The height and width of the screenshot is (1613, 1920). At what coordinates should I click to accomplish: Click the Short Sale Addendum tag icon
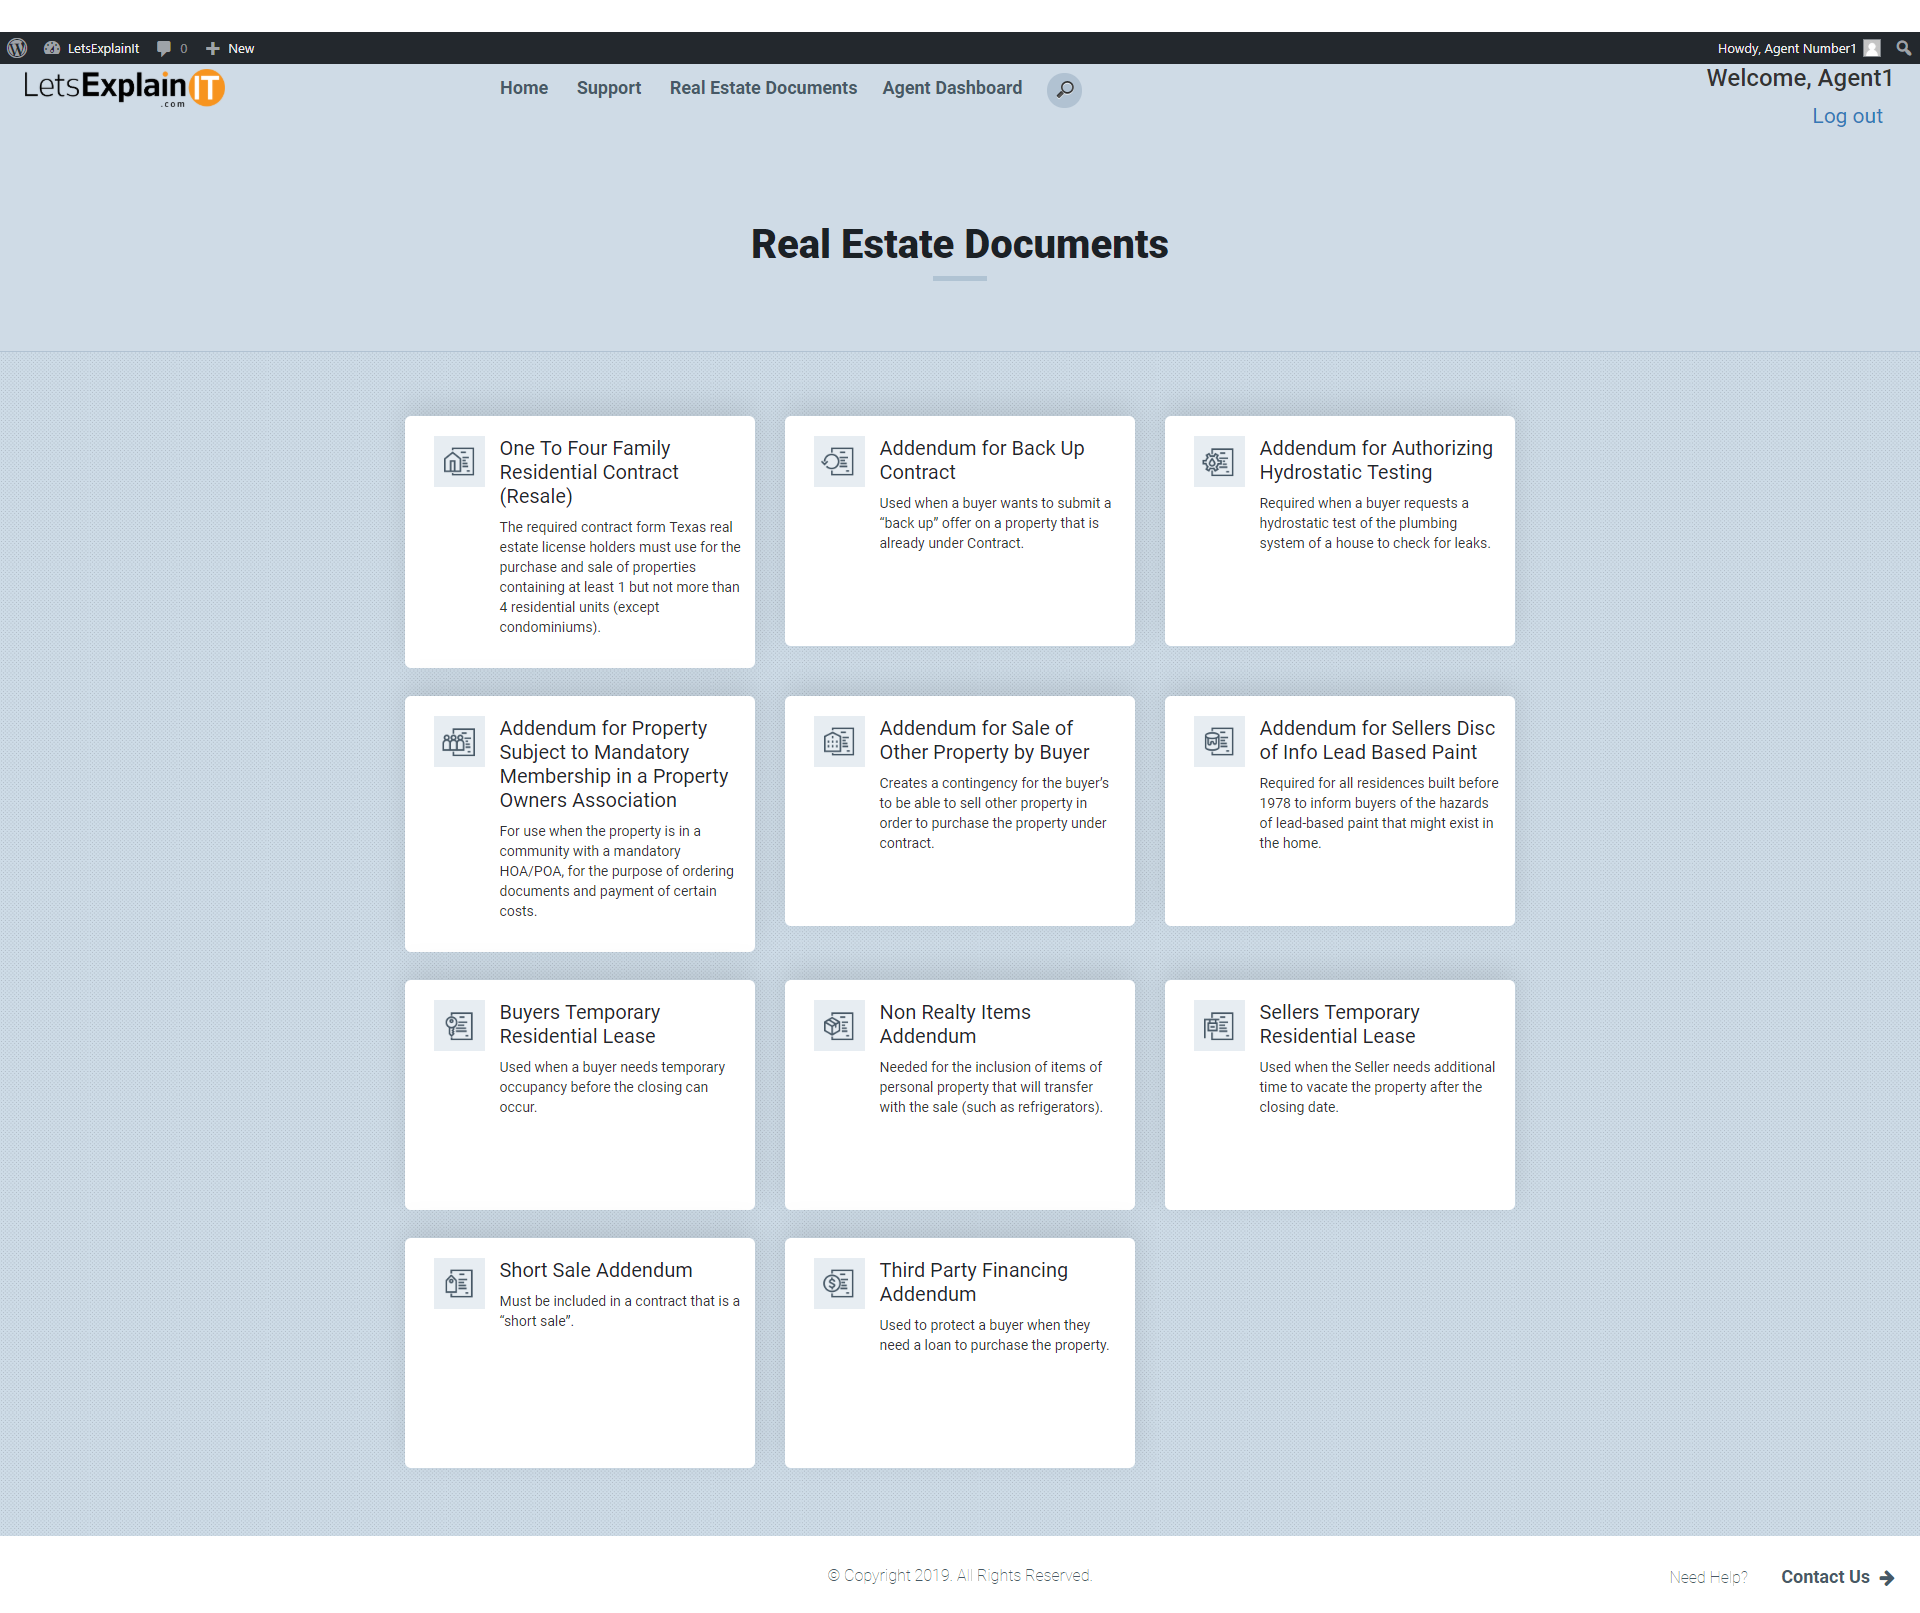[459, 1284]
